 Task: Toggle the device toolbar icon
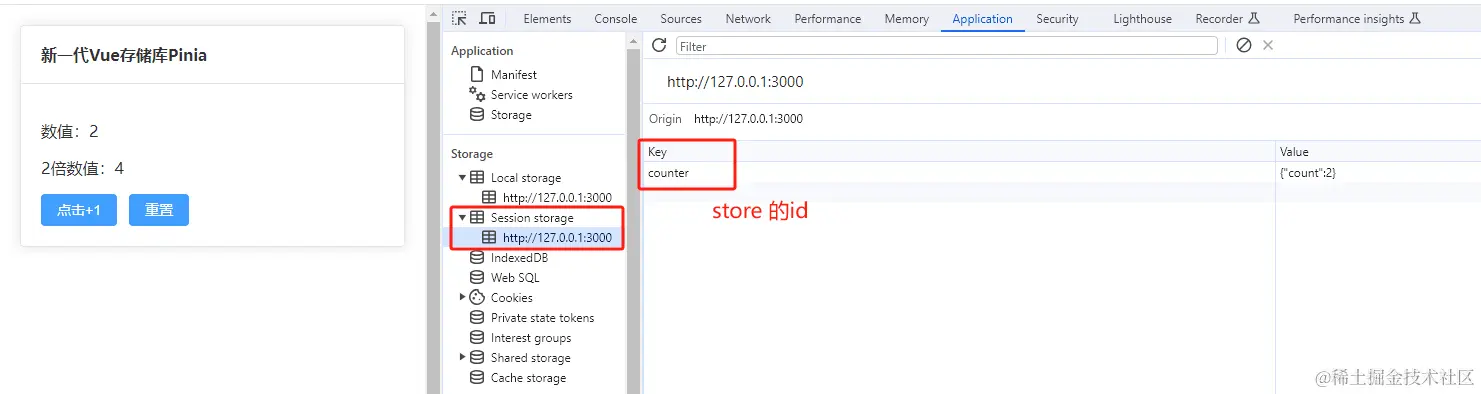487,18
